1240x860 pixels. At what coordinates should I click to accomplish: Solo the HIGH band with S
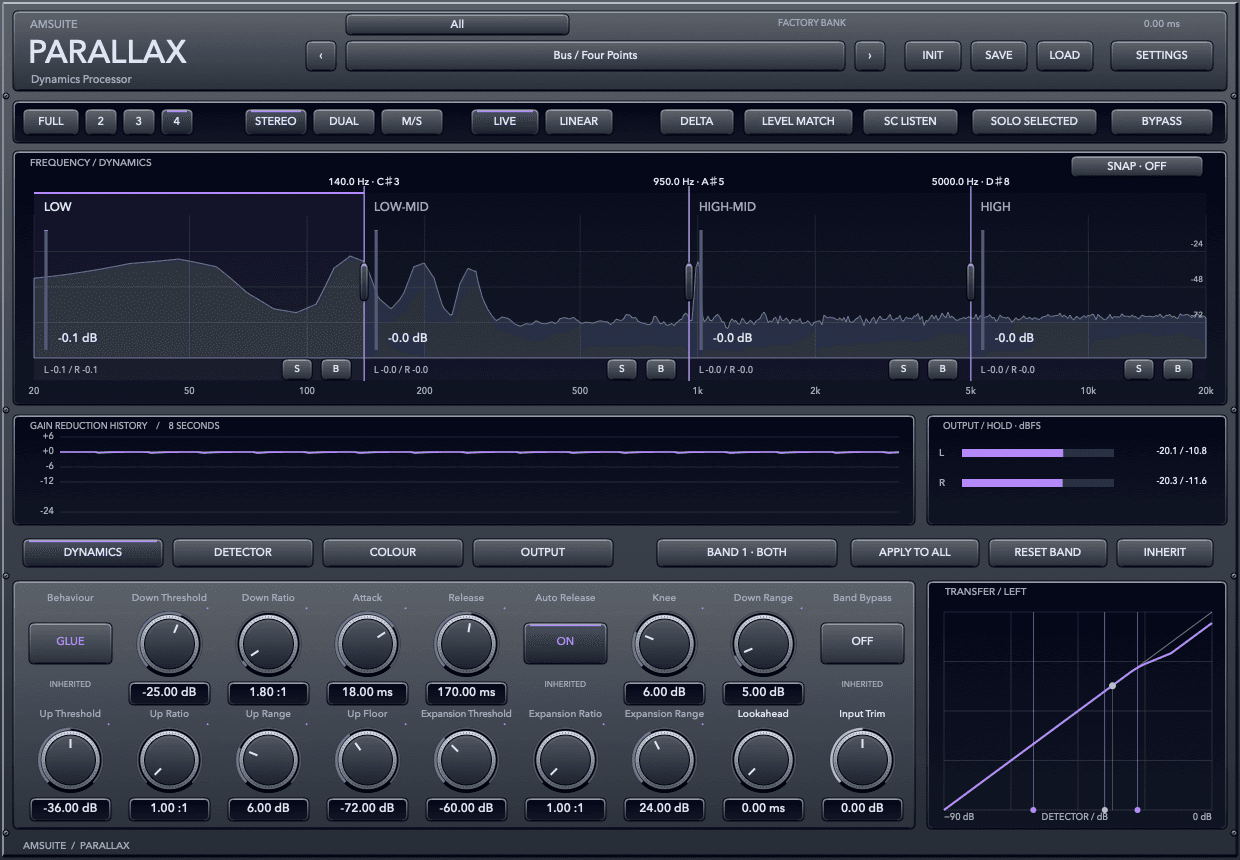[1139, 369]
